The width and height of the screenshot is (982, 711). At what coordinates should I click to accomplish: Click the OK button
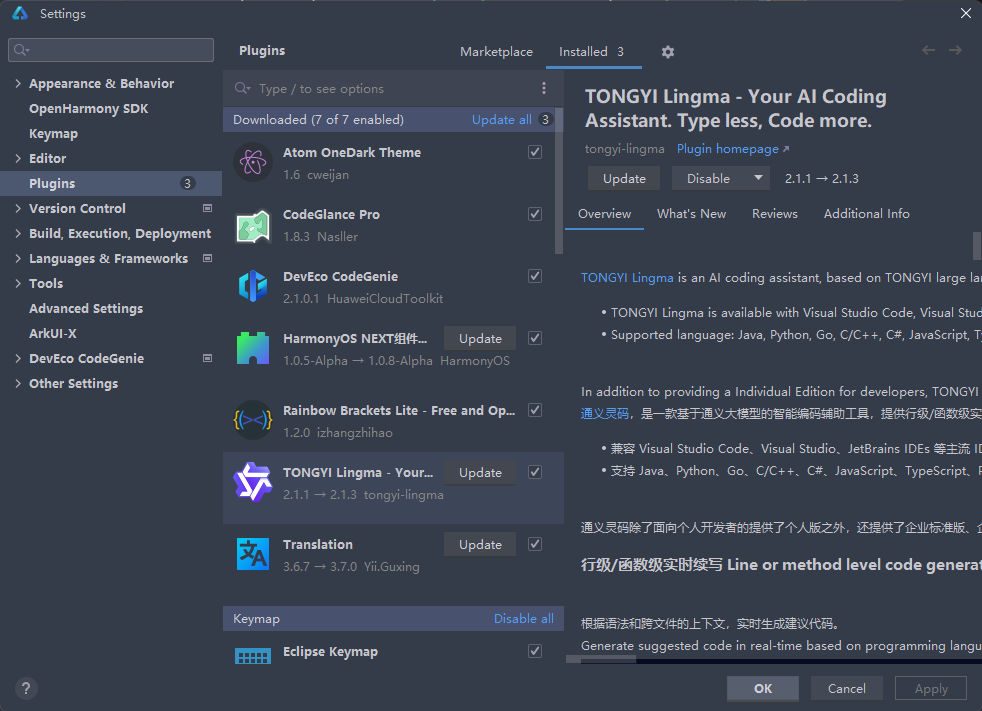[x=763, y=688]
